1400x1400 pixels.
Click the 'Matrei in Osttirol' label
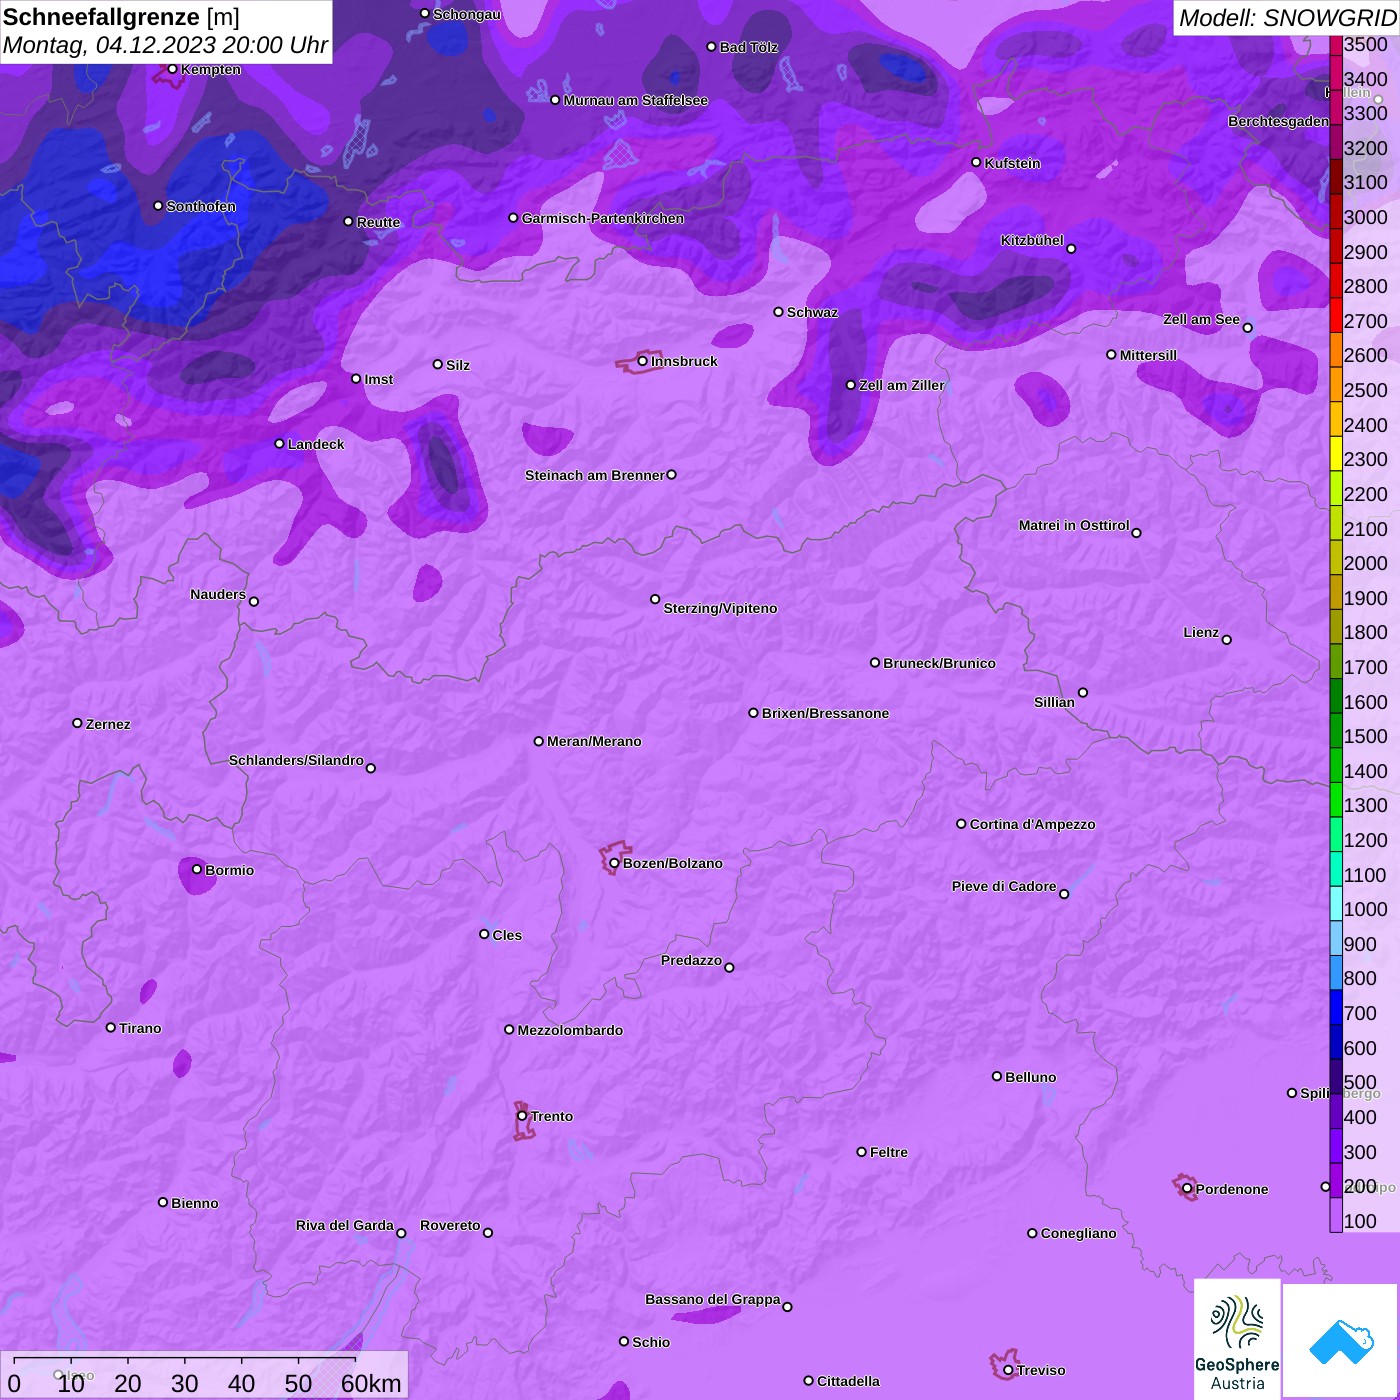pos(1074,525)
